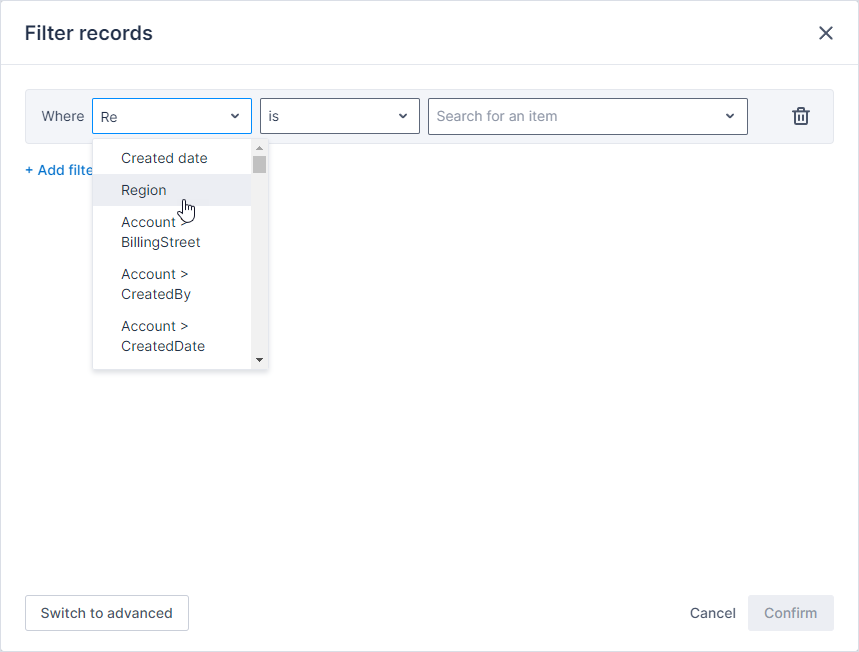Click the up arrow on the field list scrollbar
The image size is (859, 652).
tap(258, 146)
